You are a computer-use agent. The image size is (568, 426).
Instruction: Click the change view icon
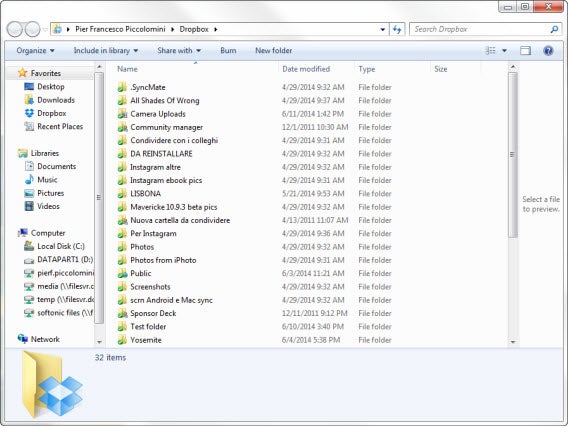click(x=490, y=51)
